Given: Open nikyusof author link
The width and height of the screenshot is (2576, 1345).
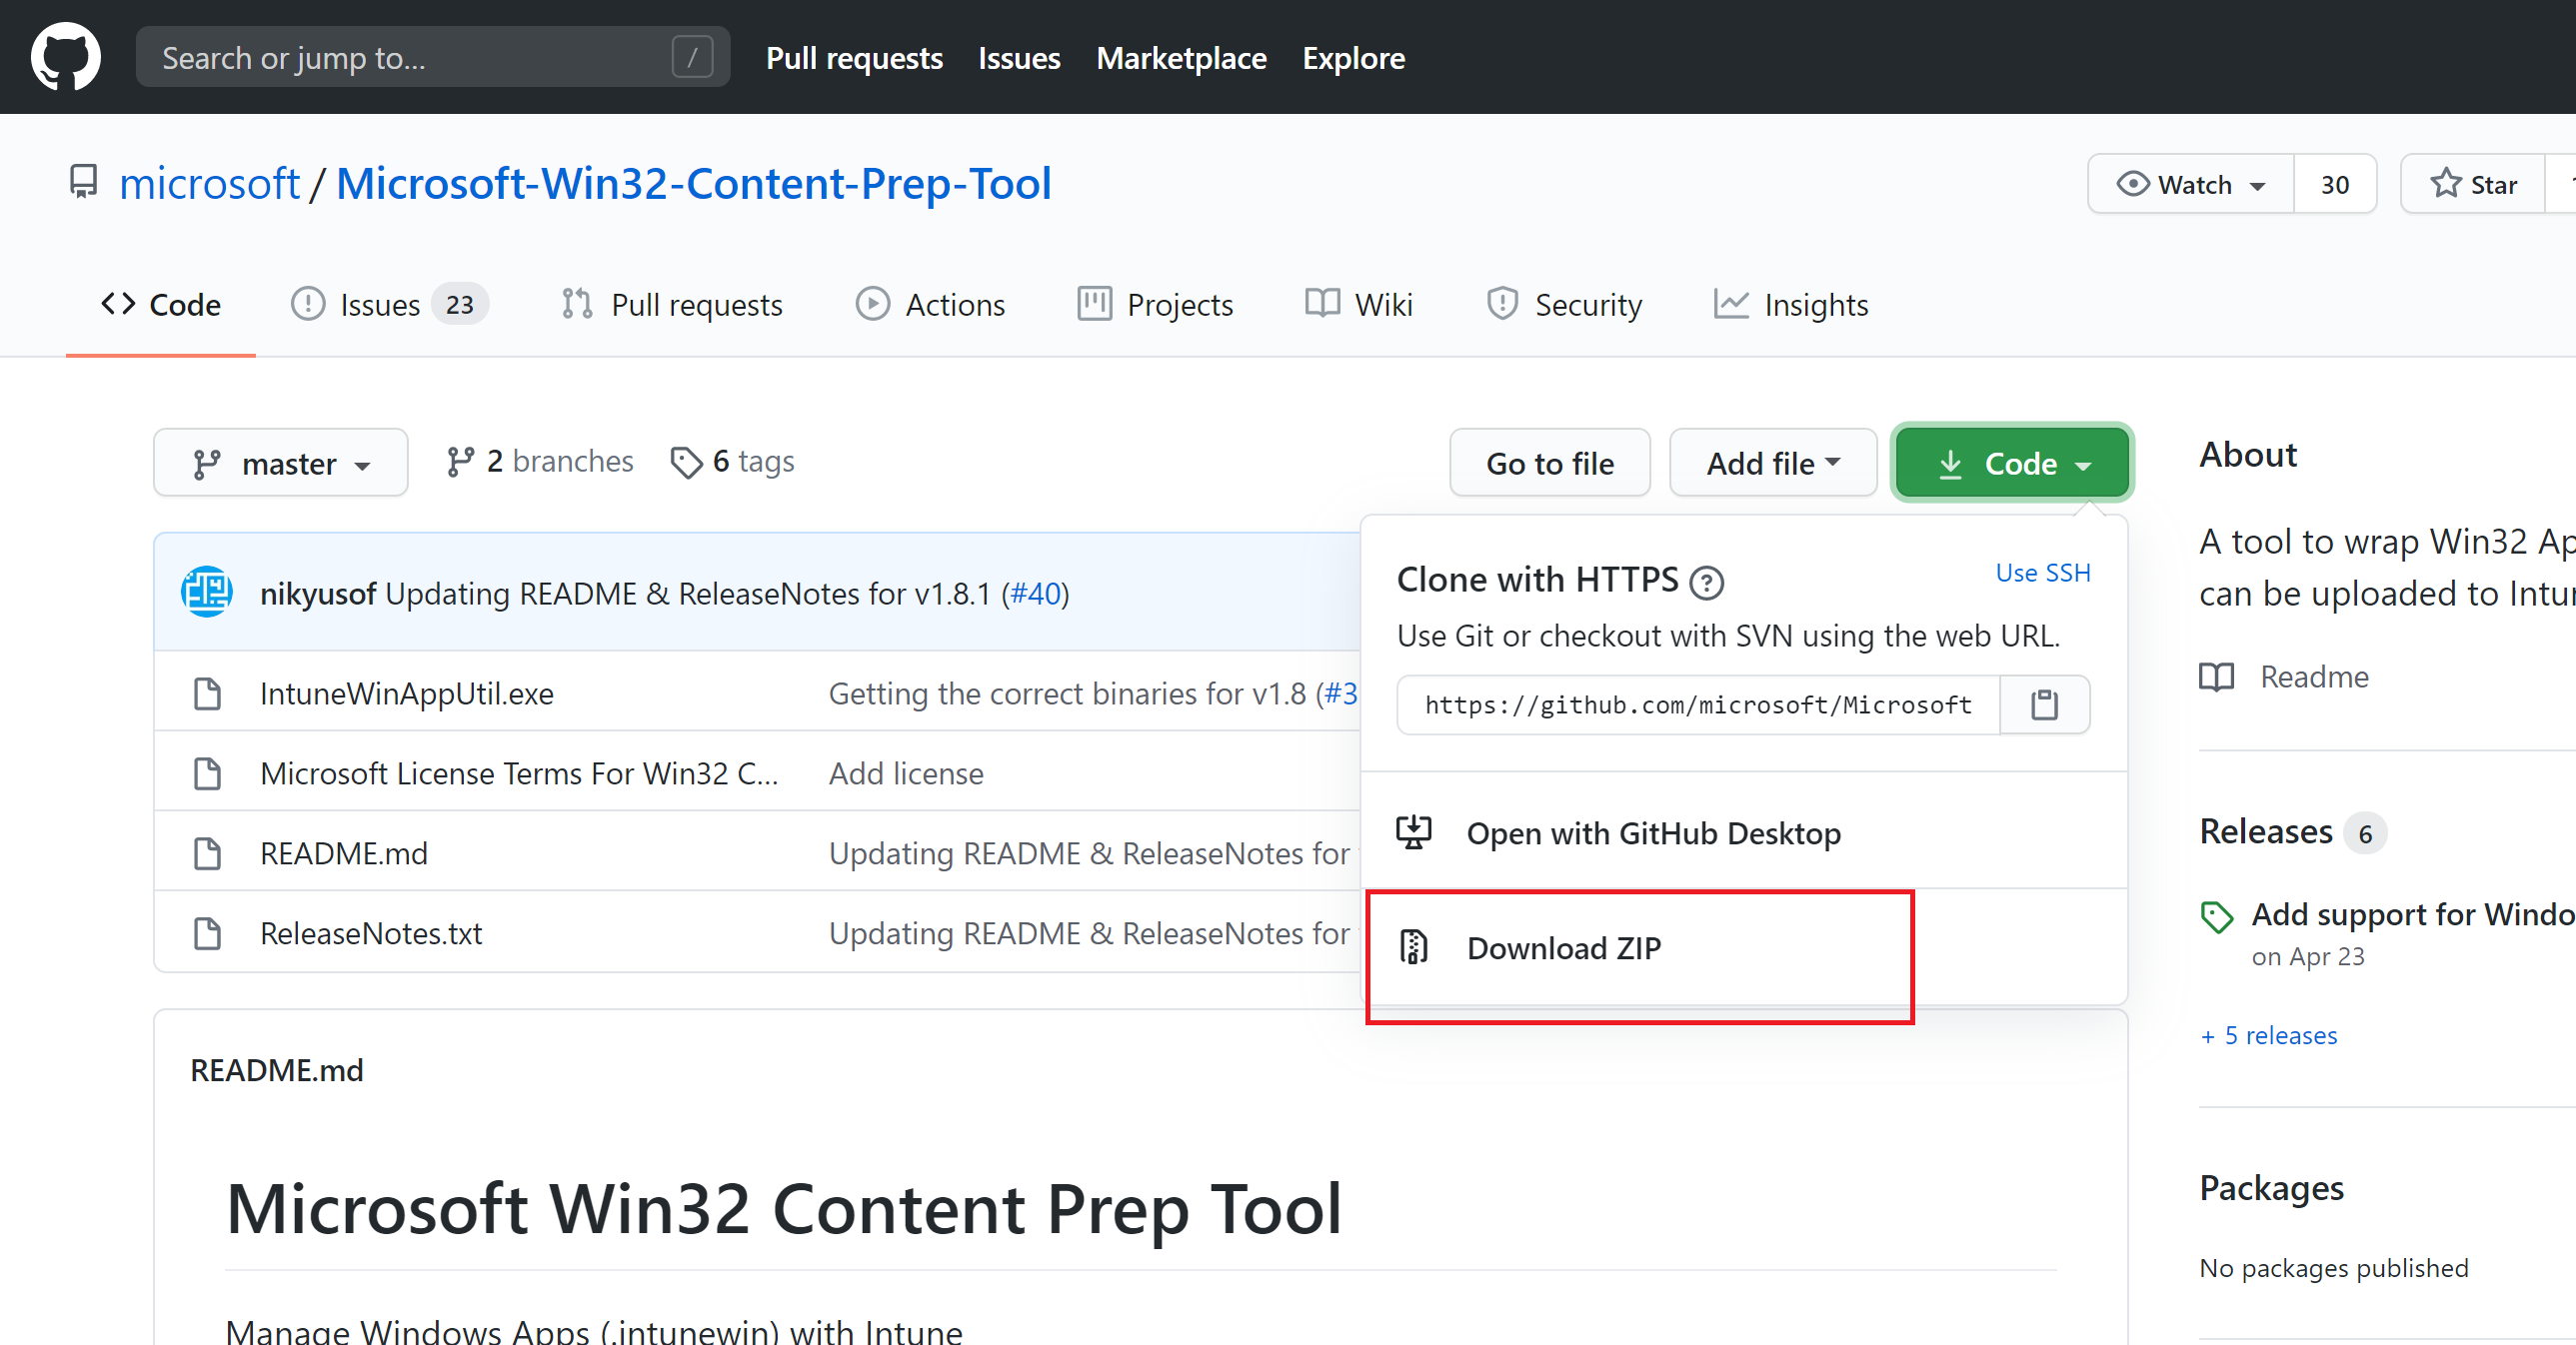Looking at the screenshot, I should 318,594.
